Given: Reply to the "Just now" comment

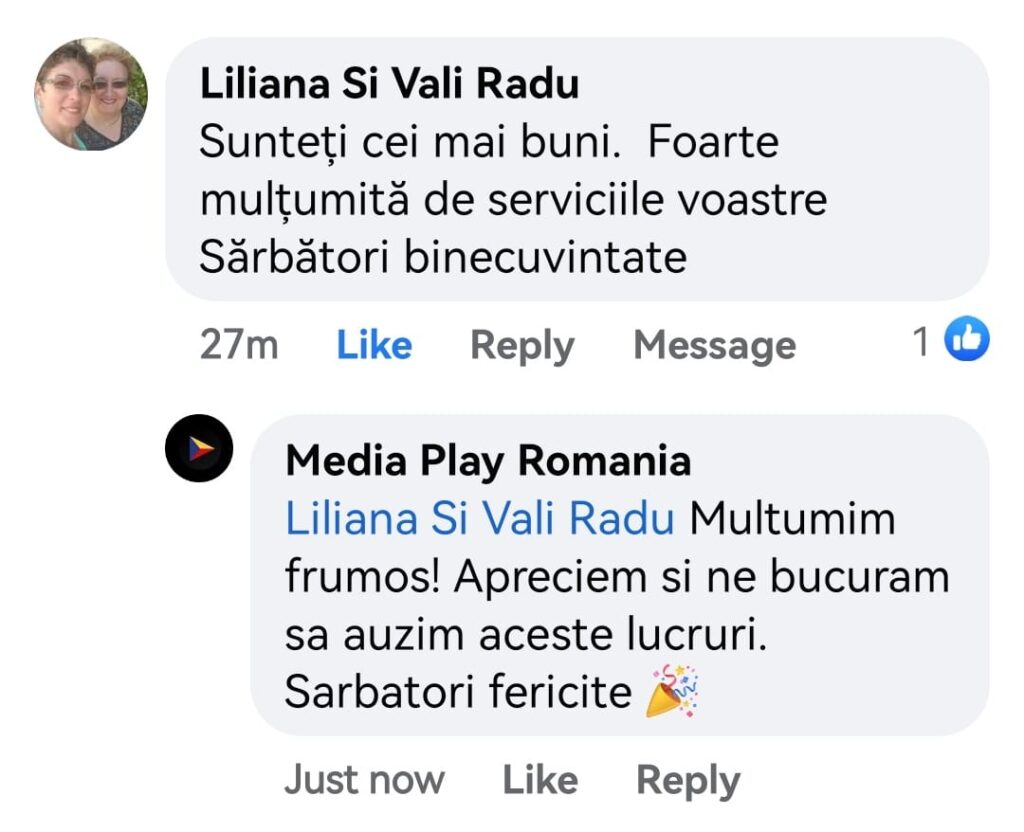Looking at the screenshot, I should (688, 780).
